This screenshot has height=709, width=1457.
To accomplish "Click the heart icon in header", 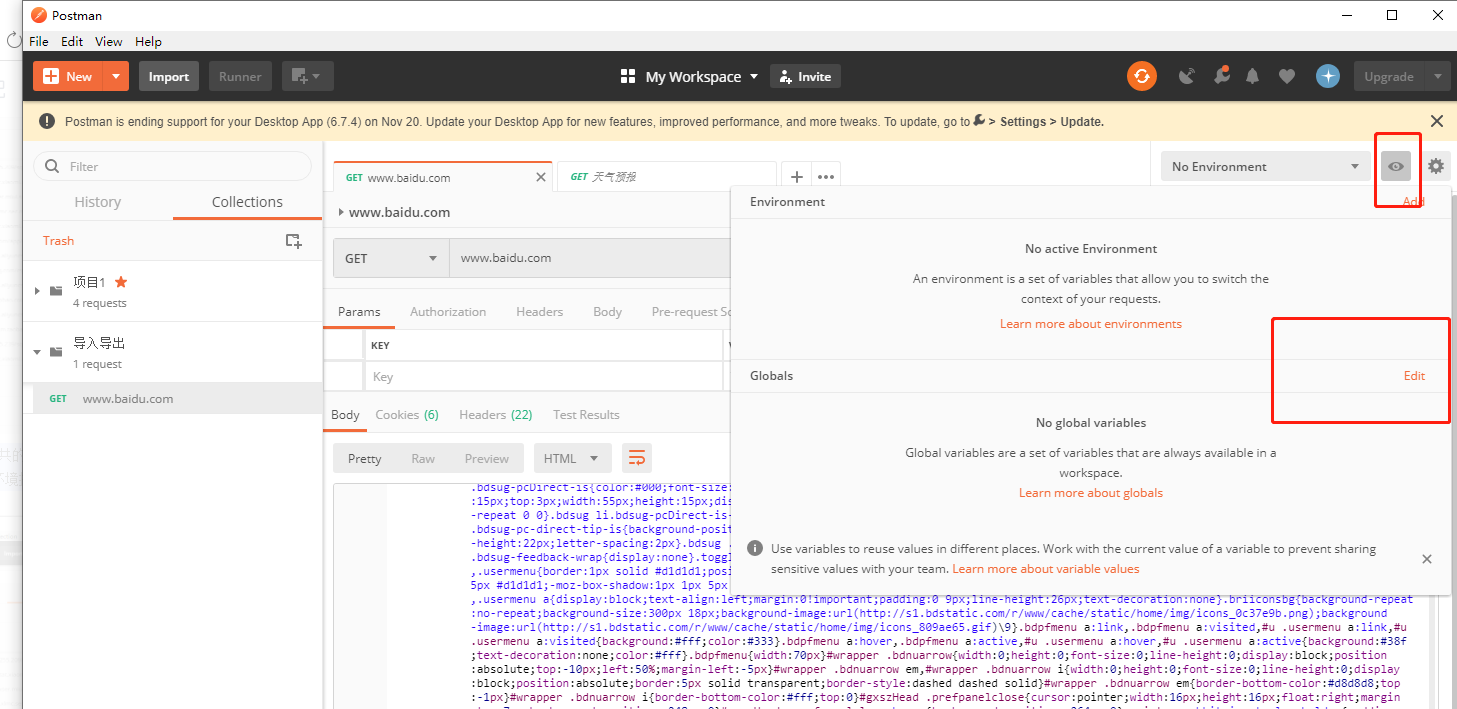I will click(x=1287, y=77).
